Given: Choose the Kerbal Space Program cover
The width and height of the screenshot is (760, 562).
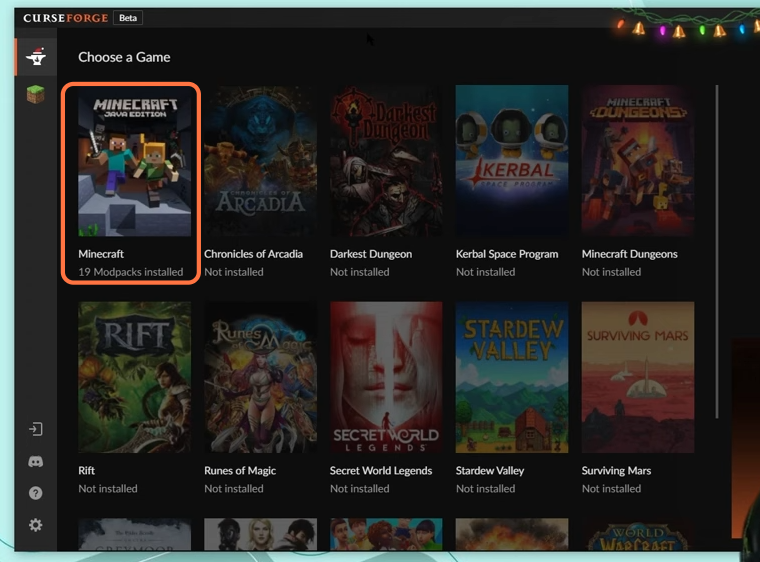Looking at the screenshot, I should [512, 161].
